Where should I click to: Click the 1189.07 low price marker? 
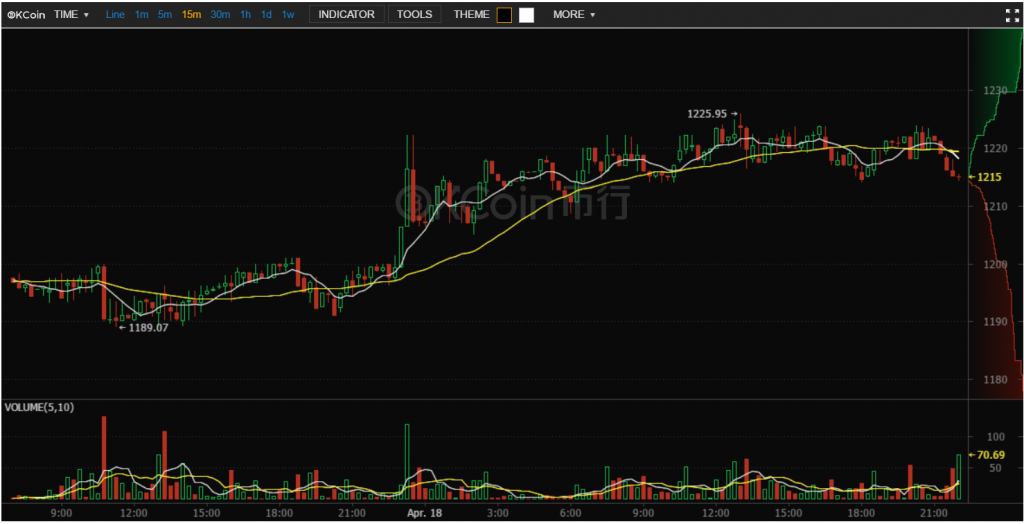click(148, 327)
